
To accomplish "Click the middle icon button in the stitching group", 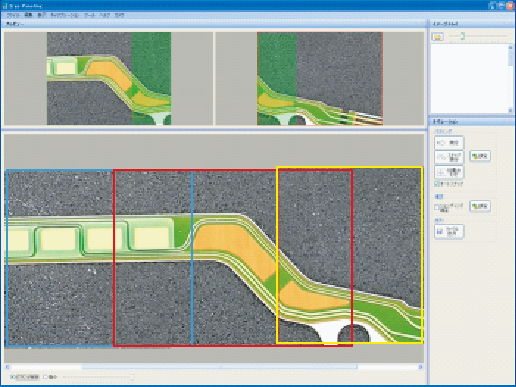I will [449, 157].
